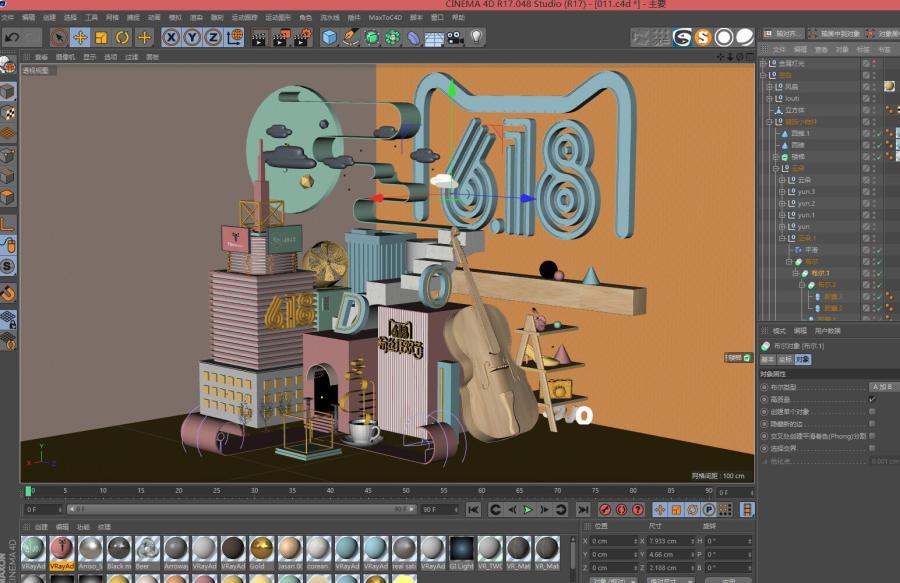The height and width of the screenshot is (583, 900).
Task: Toggle the Y axis lock
Action: [x=192, y=38]
